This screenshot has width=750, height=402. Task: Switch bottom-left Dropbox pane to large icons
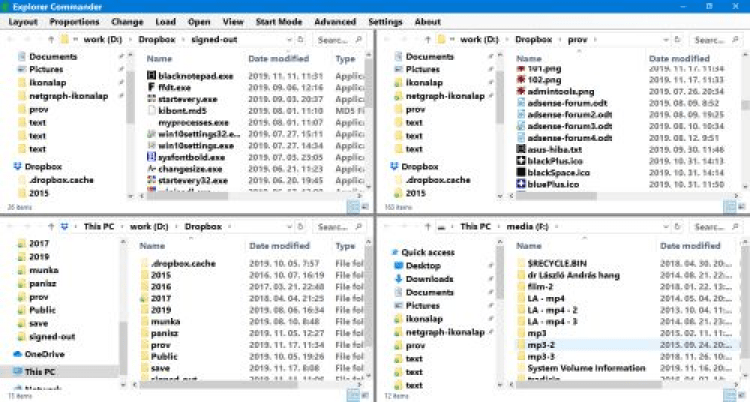pyautogui.click(x=365, y=395)
